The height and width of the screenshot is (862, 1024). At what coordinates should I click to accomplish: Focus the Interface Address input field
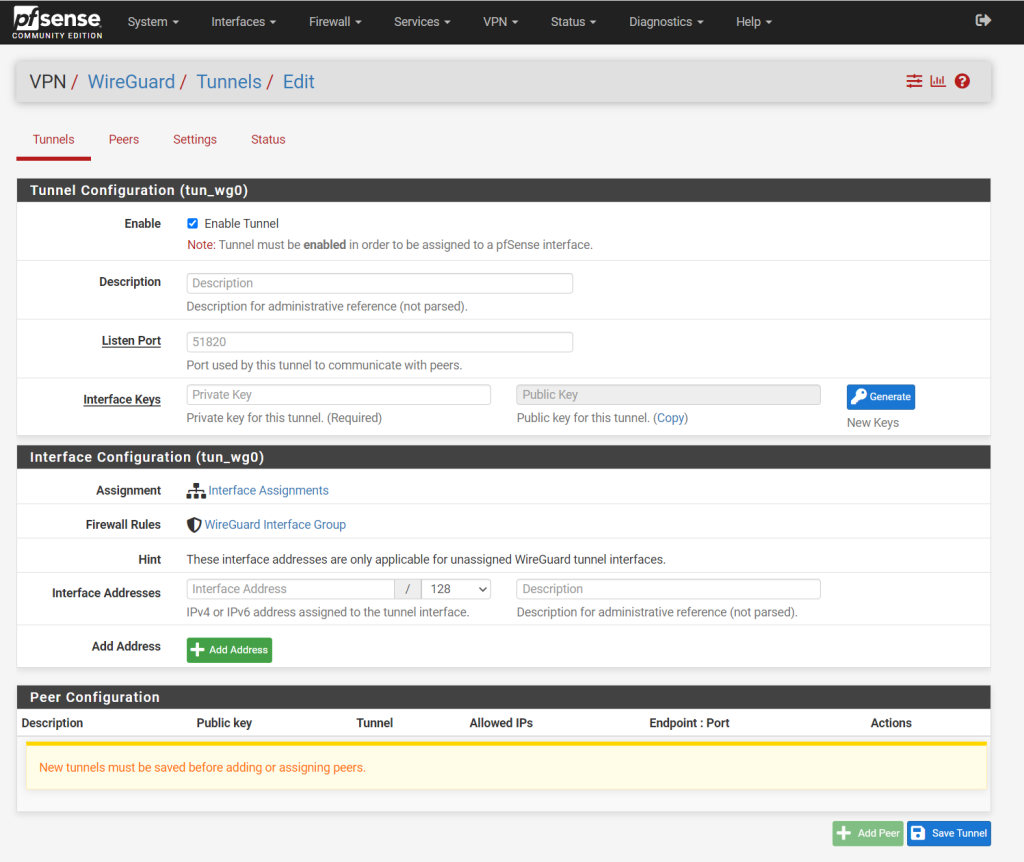coord(291,589)
